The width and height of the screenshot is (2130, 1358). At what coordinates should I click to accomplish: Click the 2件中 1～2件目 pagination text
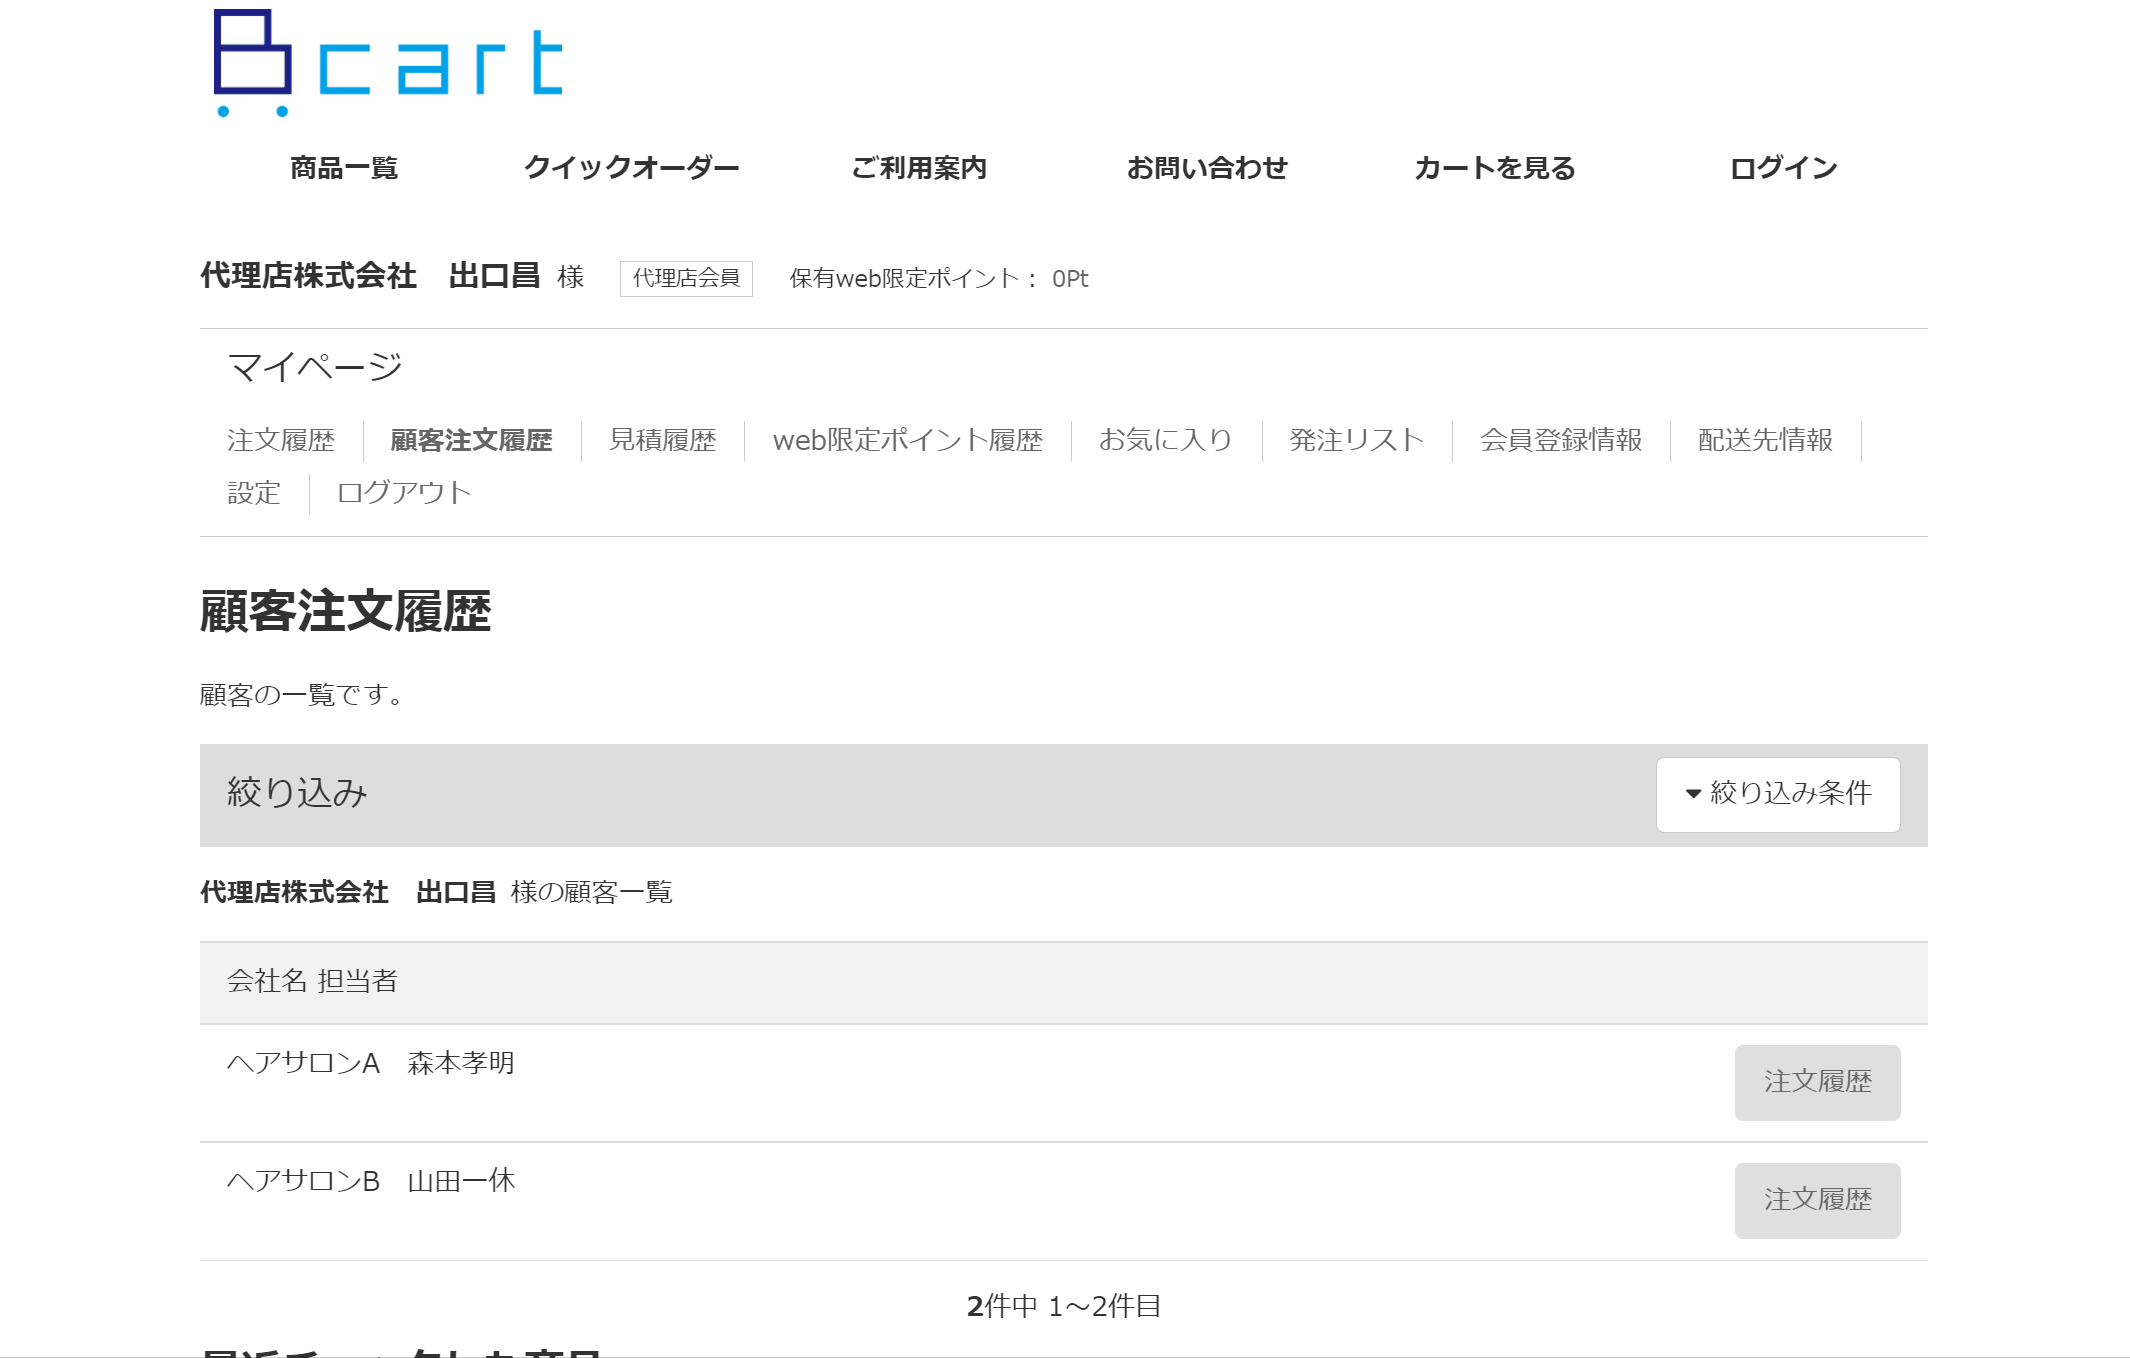pos(1064,1306)
